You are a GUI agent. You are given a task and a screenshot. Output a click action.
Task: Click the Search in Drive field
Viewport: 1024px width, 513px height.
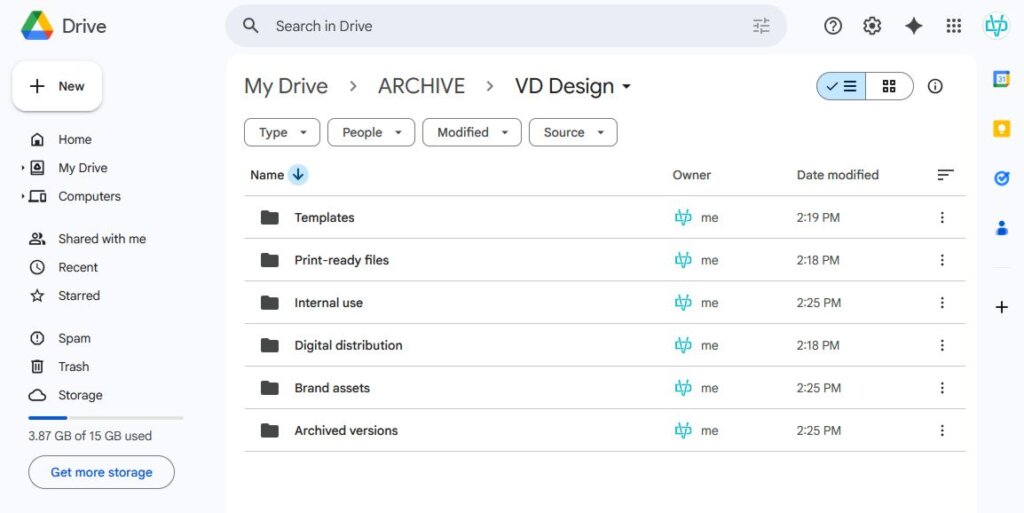506,26
